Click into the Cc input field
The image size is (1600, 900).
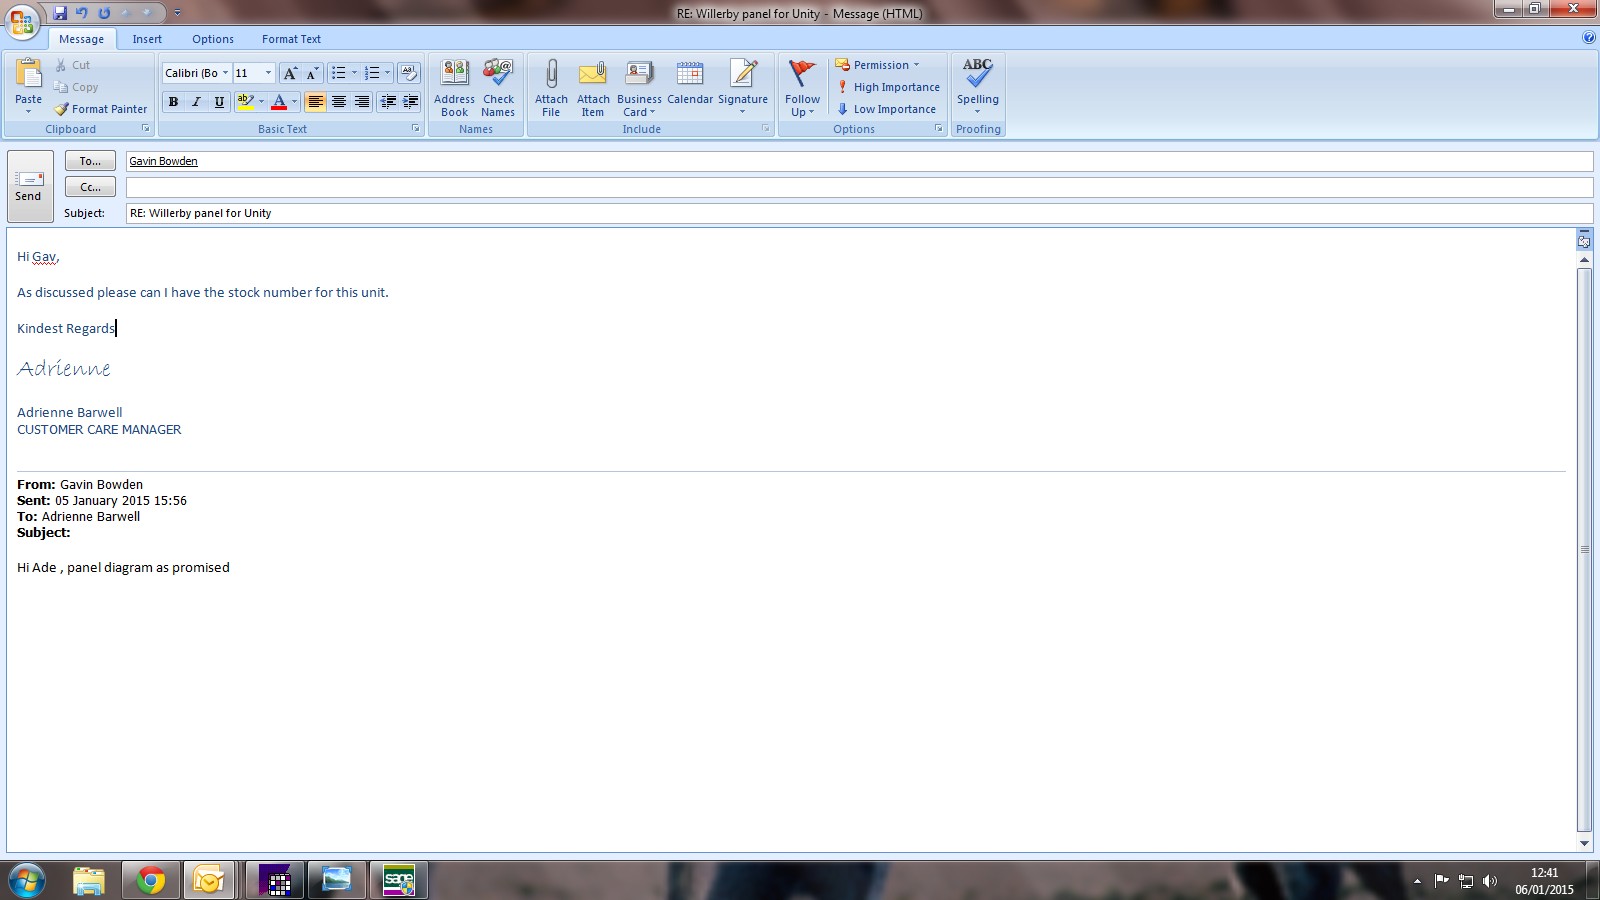tap(858, 187)
